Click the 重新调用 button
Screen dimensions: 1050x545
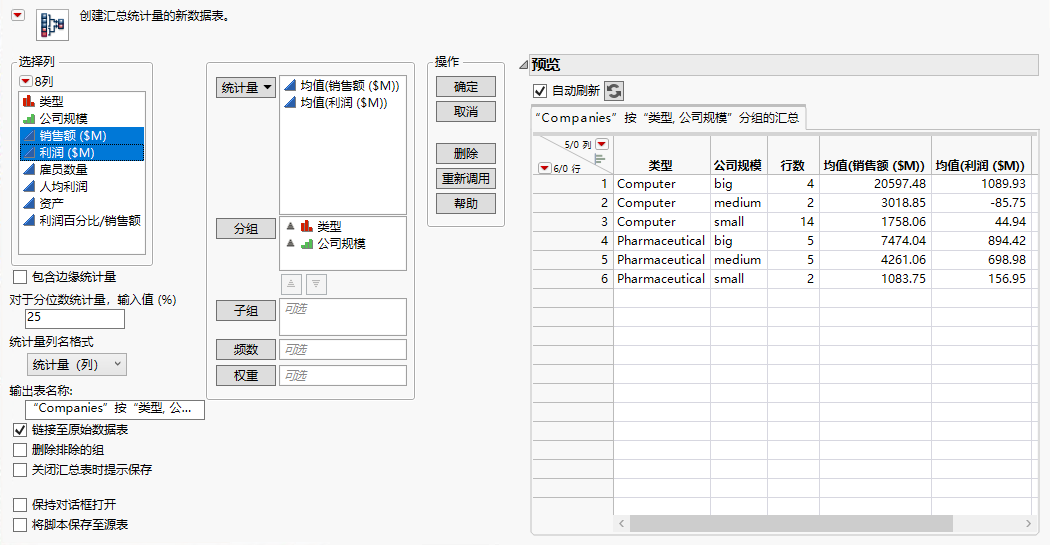[466, 179]
